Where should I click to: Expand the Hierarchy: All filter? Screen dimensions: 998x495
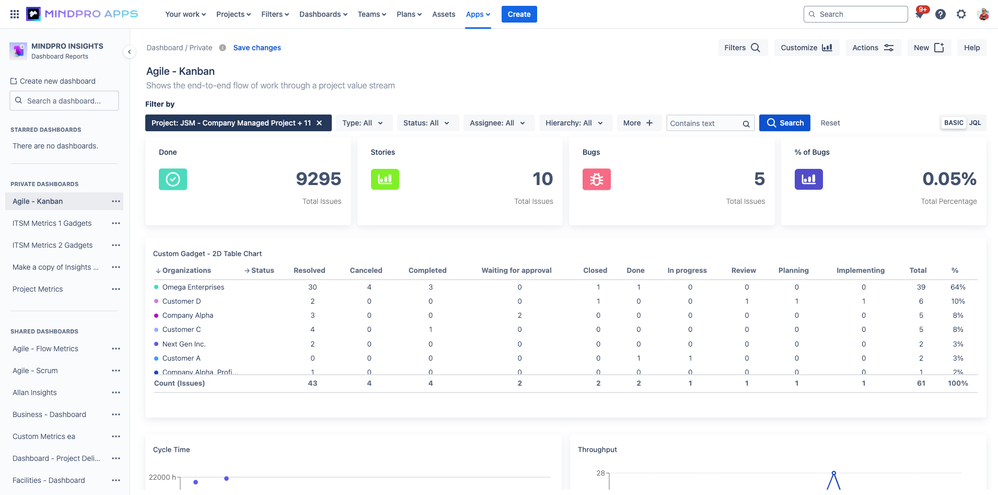coord(575,123)
